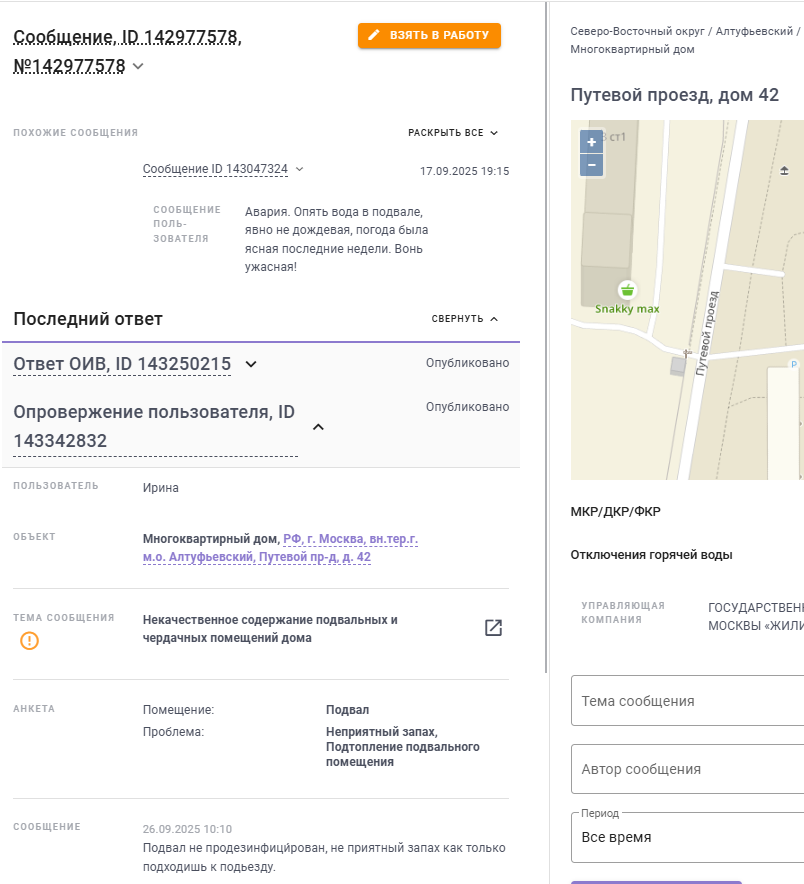Viewport: 804px width, 884px height.
Task: Open message topic in new window icon
Action: click(493, 628)
